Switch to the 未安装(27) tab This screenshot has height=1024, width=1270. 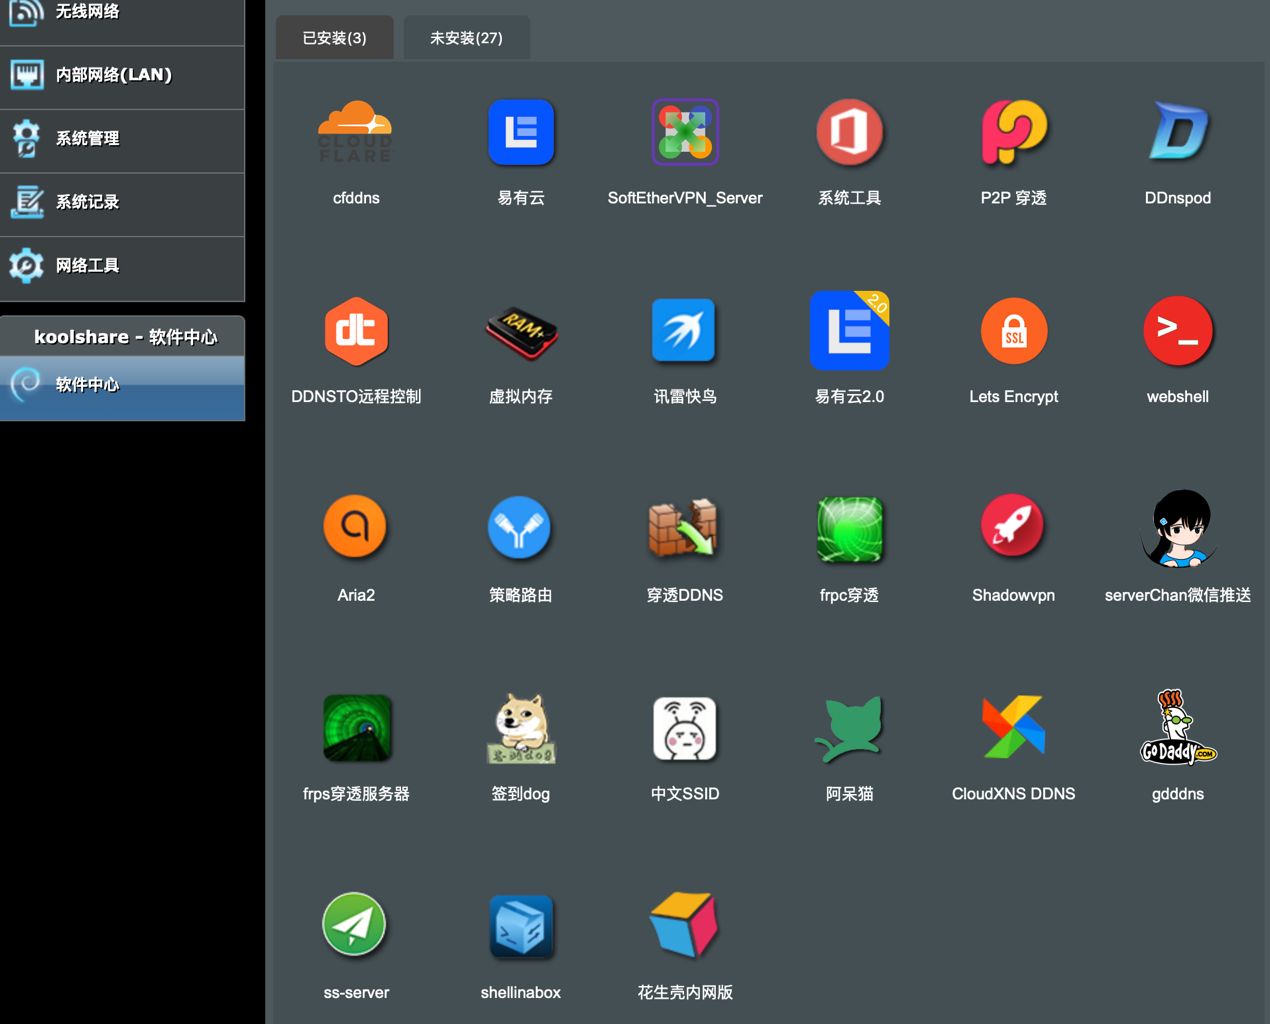466,38
